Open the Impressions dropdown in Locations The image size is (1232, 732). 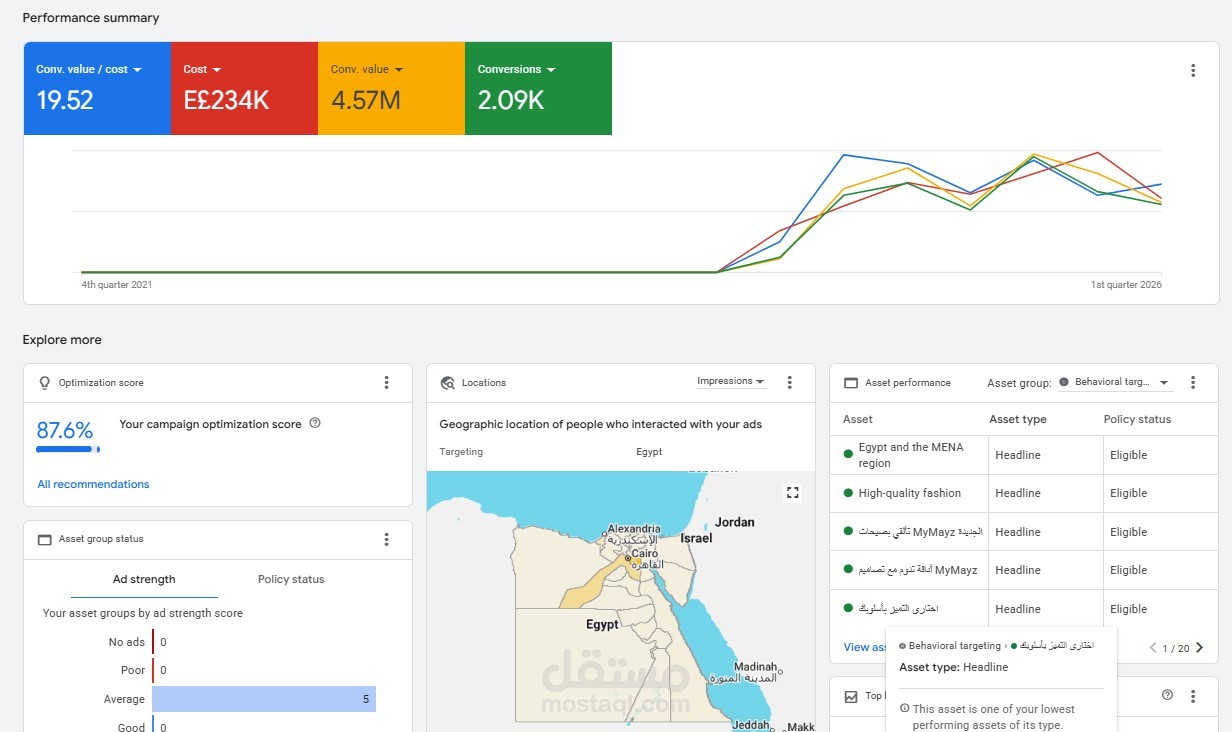(x=731, y=382)
